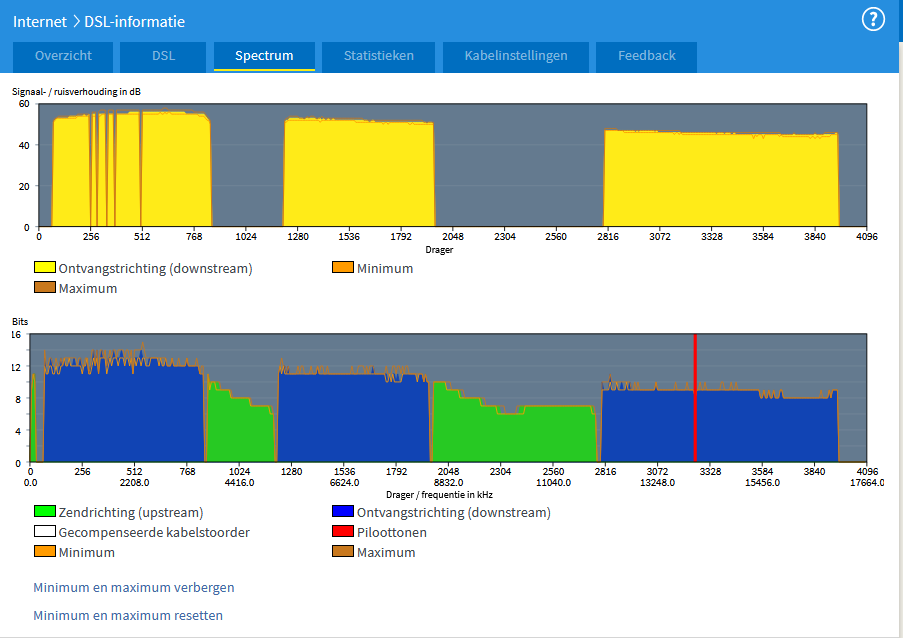The width and height of the screenshot is (903, 638).
Task: Click yellow Ontvangstrichting swatch in SNR legend
Action: [45, 268]
